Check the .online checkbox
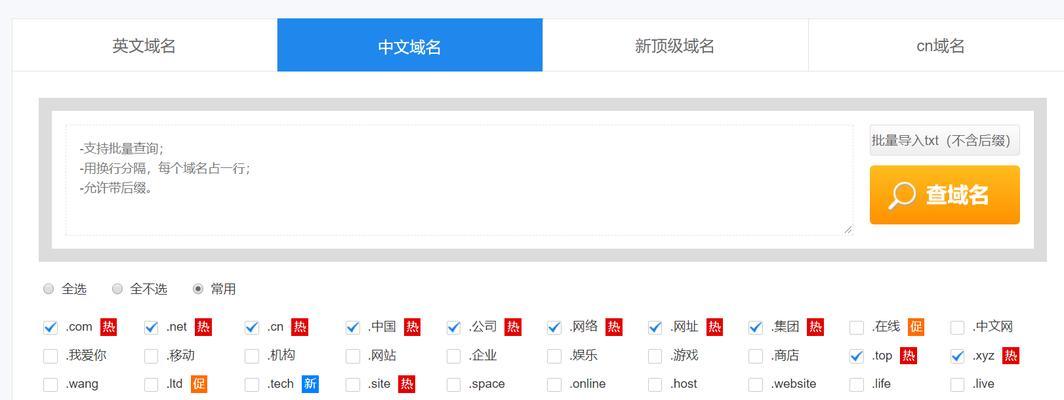This screenshot has height=400, width=1064. point(554,384)
